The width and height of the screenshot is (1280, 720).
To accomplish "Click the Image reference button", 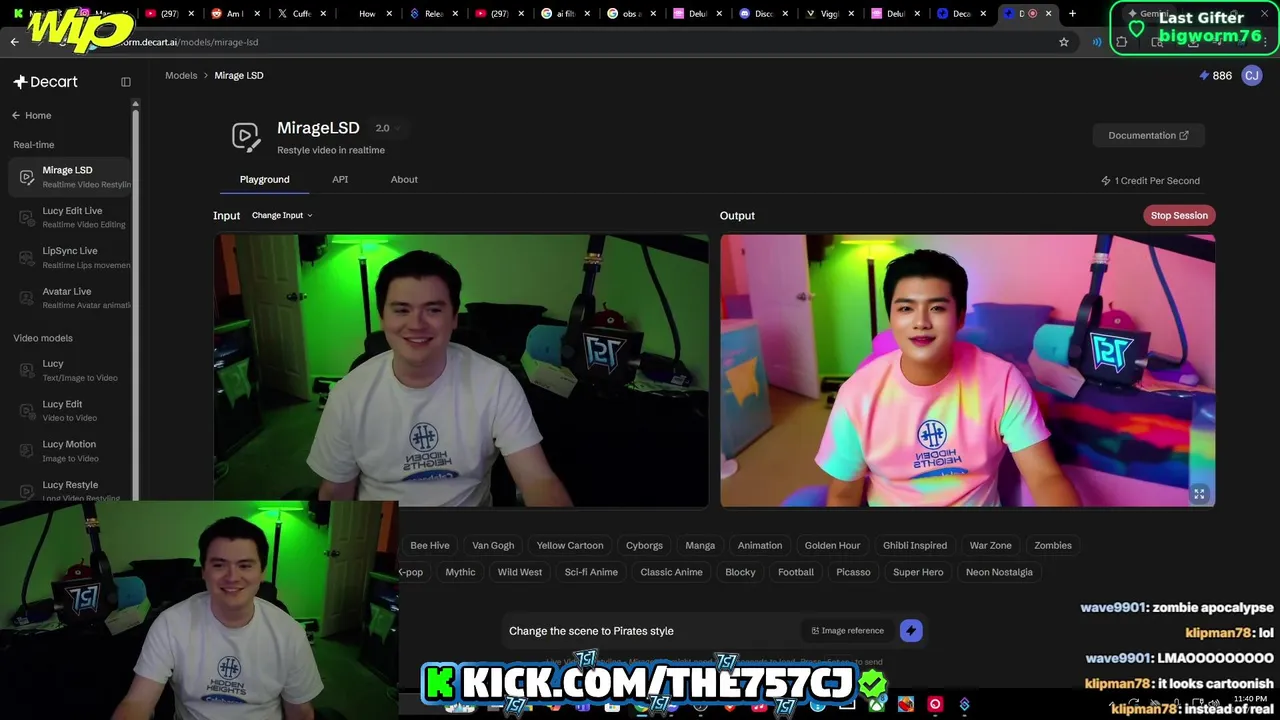I will pos(847,631).
